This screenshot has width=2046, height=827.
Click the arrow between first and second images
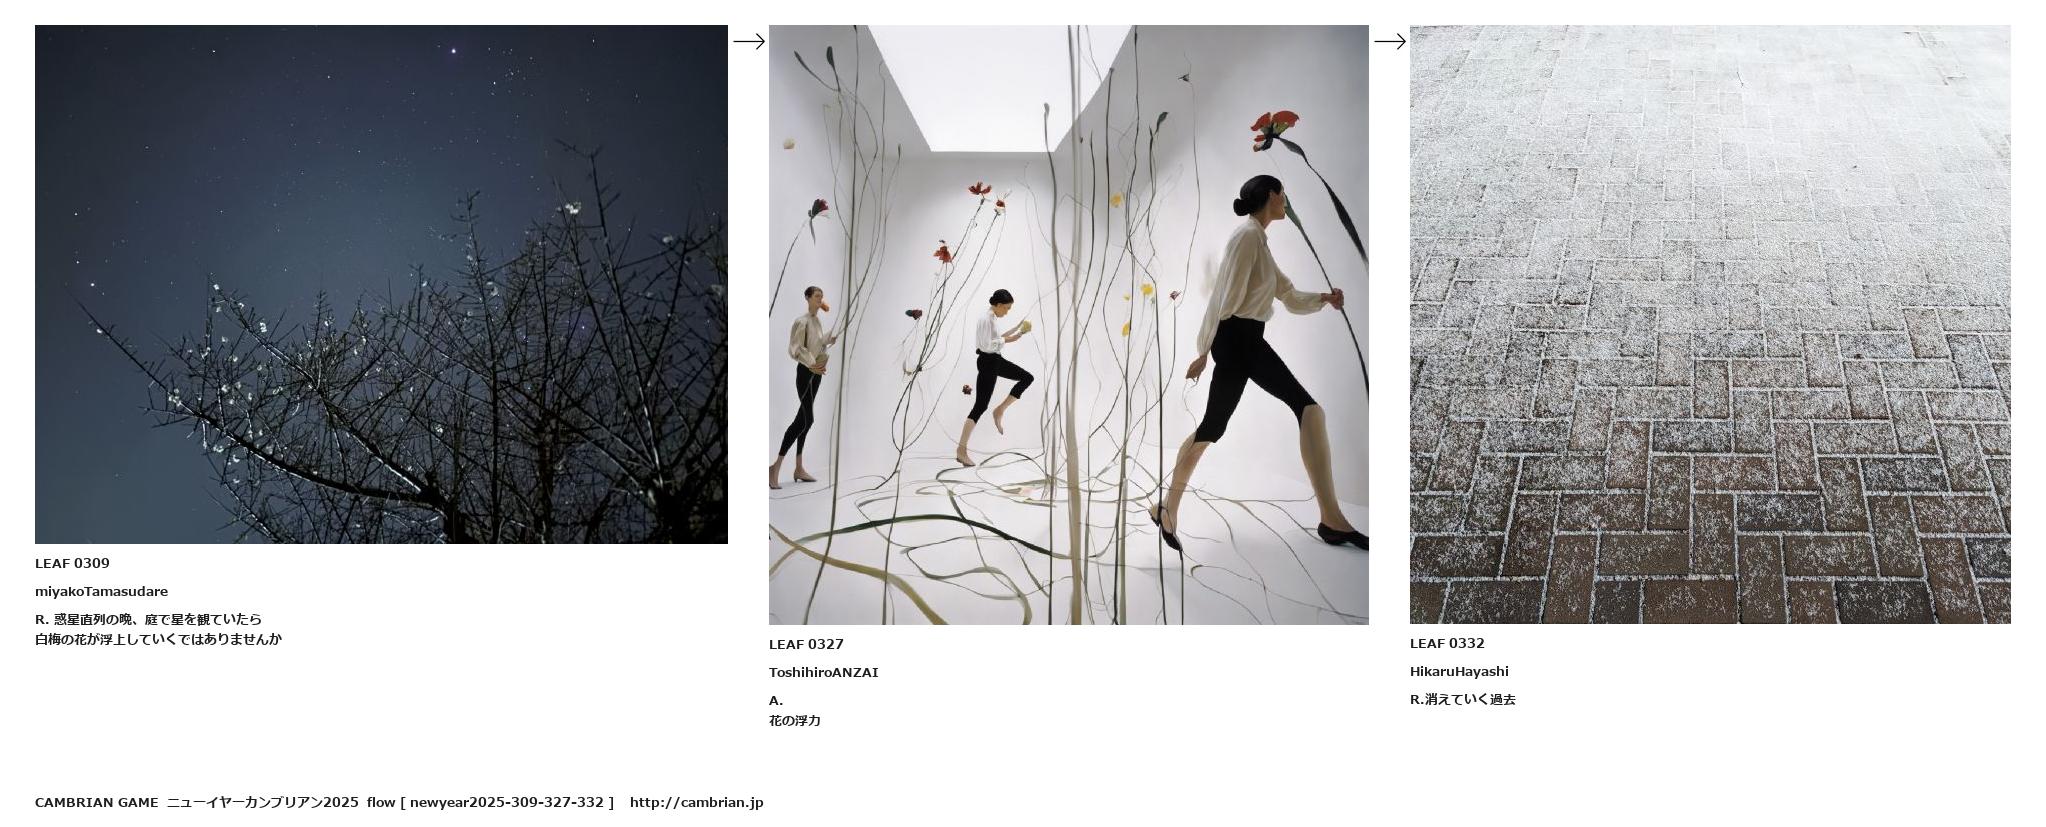tap(749, 41)
